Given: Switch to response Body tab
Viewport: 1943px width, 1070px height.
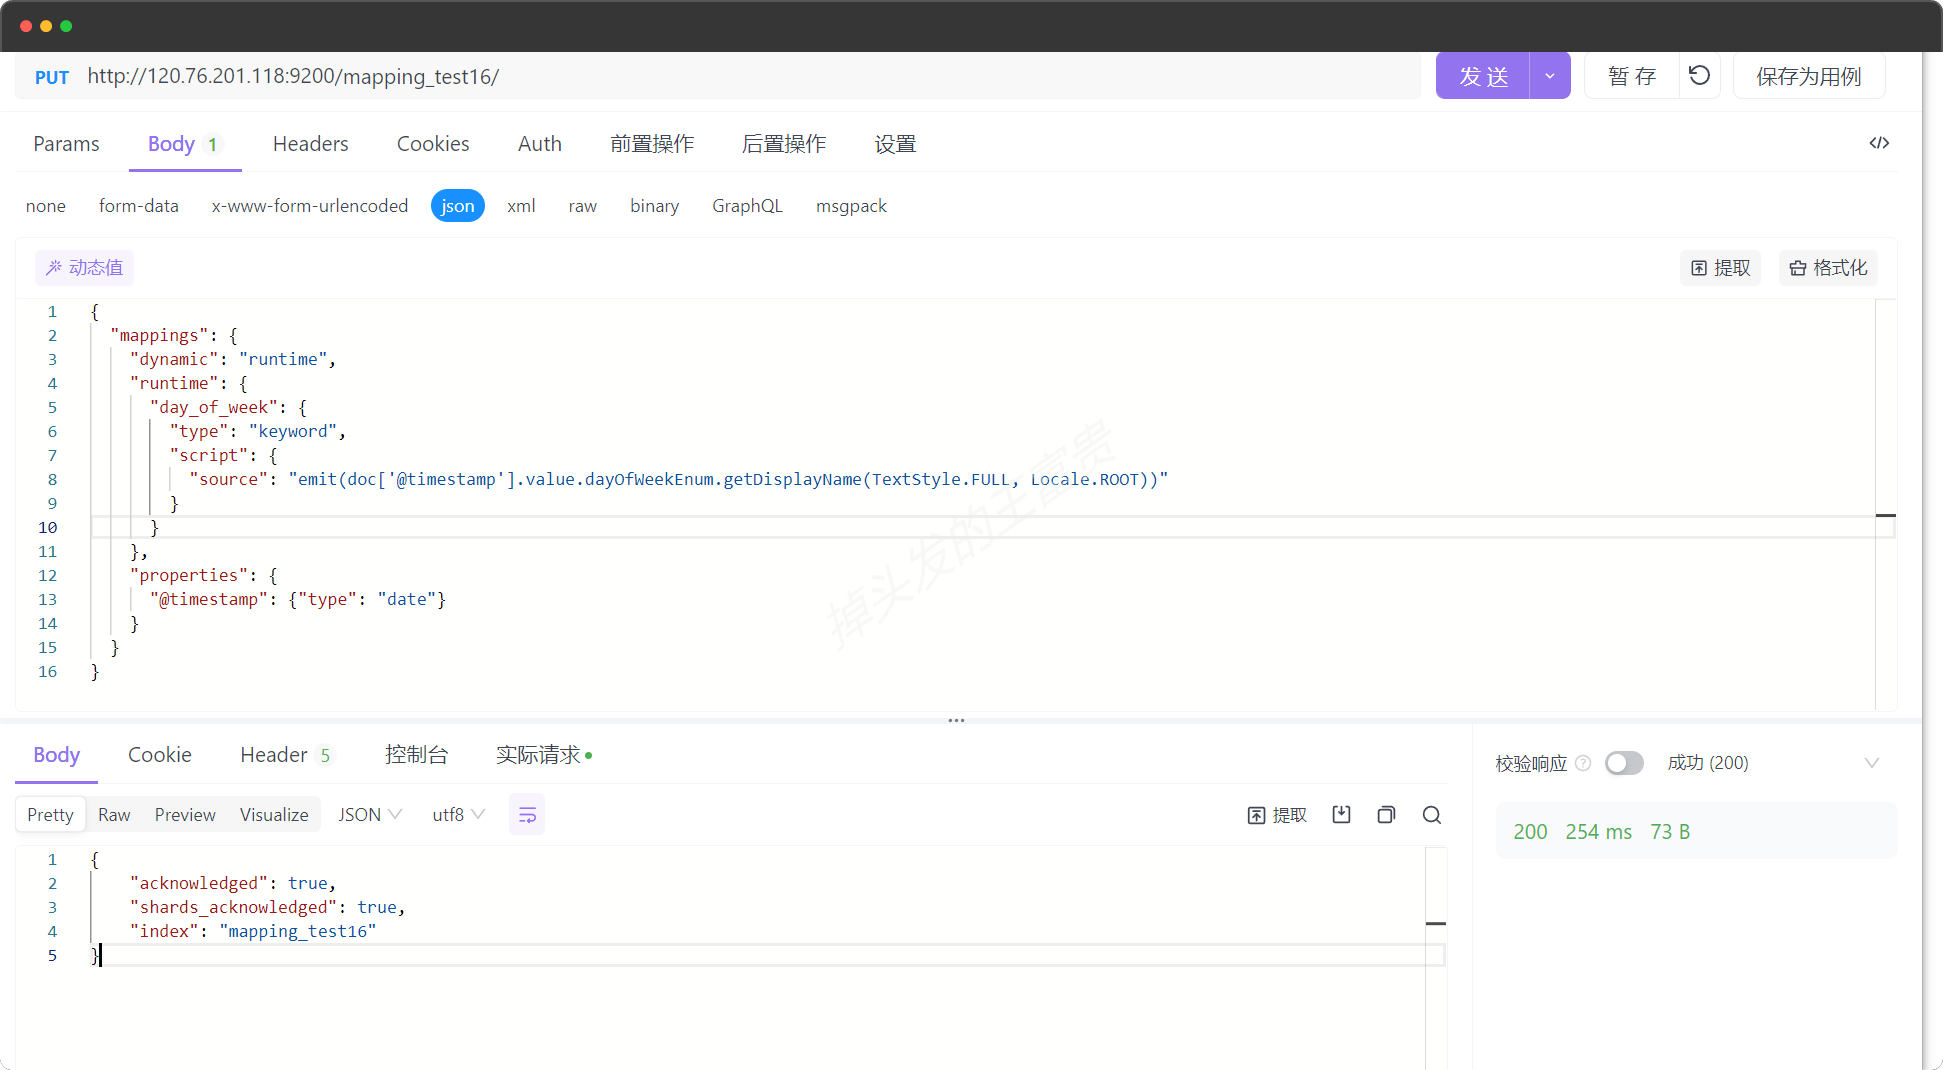Looking at the screenshot, I should pyautogui.click(x=57, y=755).
